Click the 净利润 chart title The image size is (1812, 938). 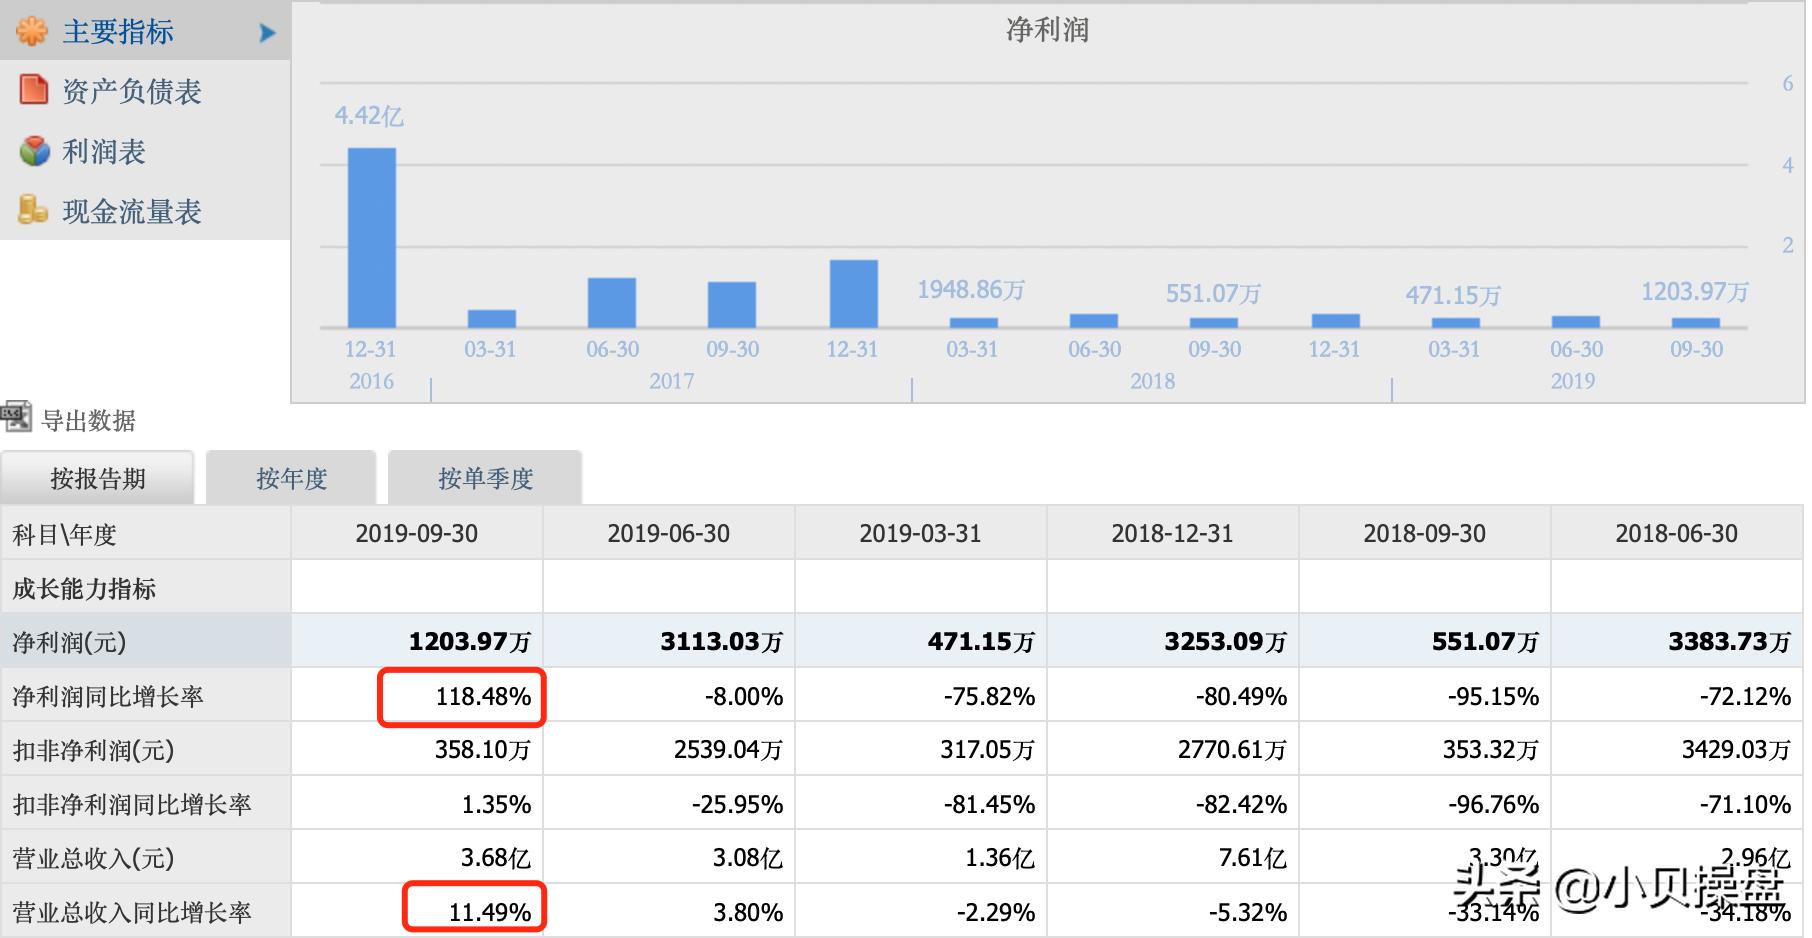pyautogui.click(x=1047, y=30)
